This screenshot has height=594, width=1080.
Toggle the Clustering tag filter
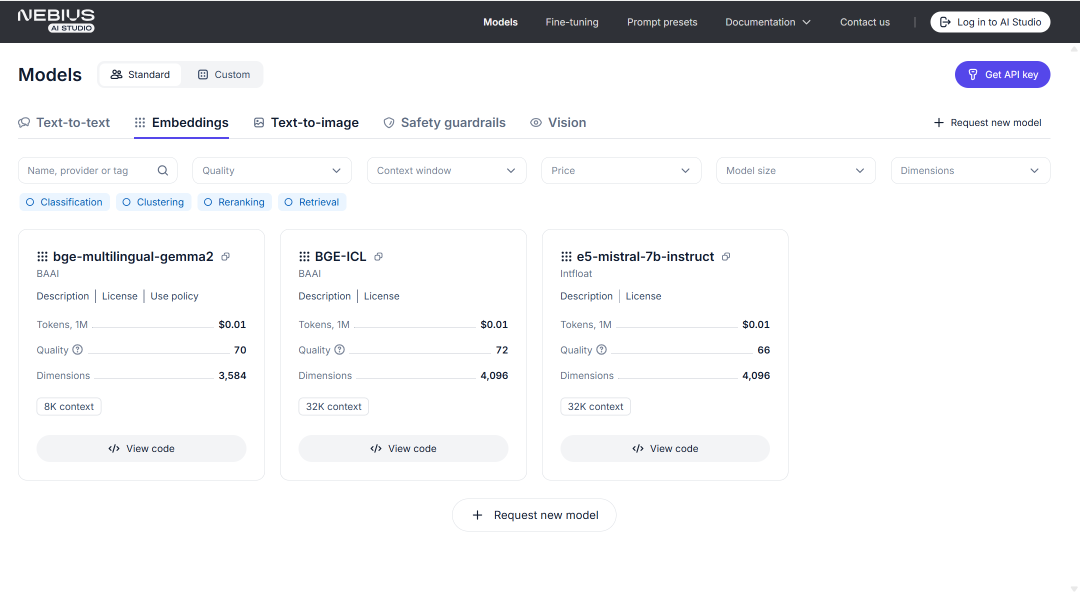pyautogui.click(x=154, y=202)
